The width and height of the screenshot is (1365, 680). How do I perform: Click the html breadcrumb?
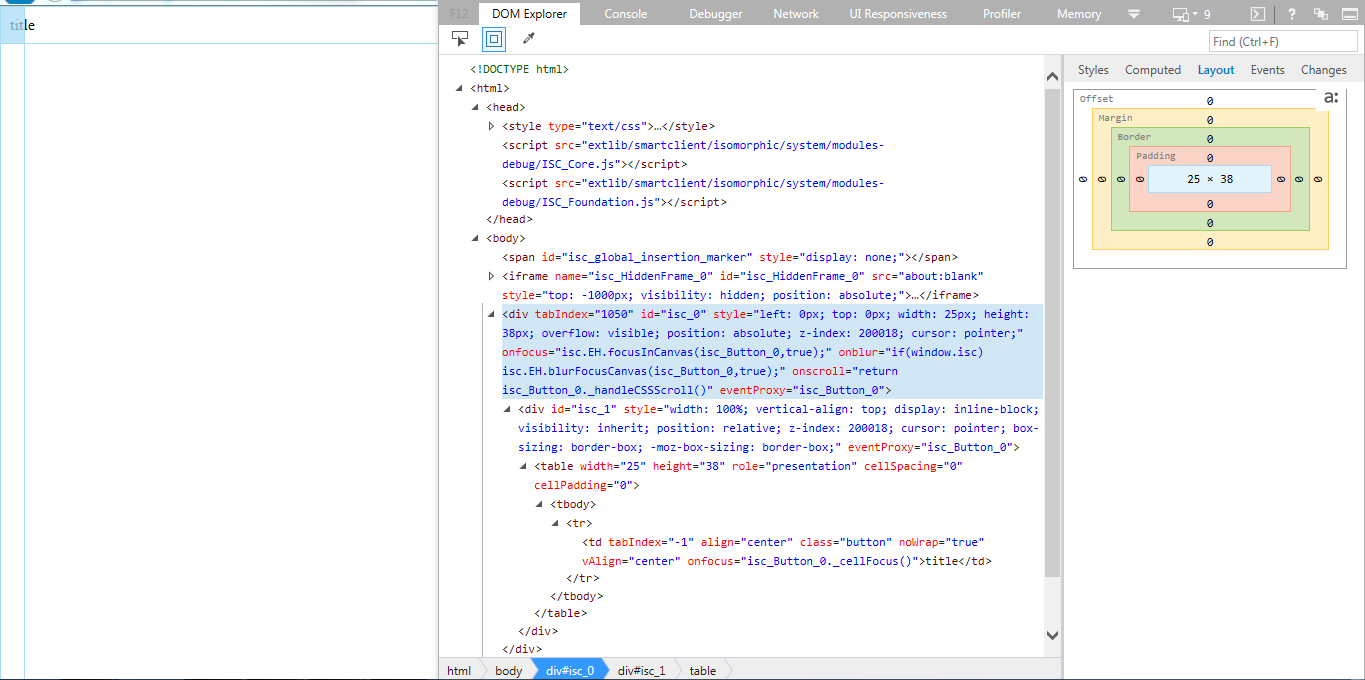click(459, 670)
